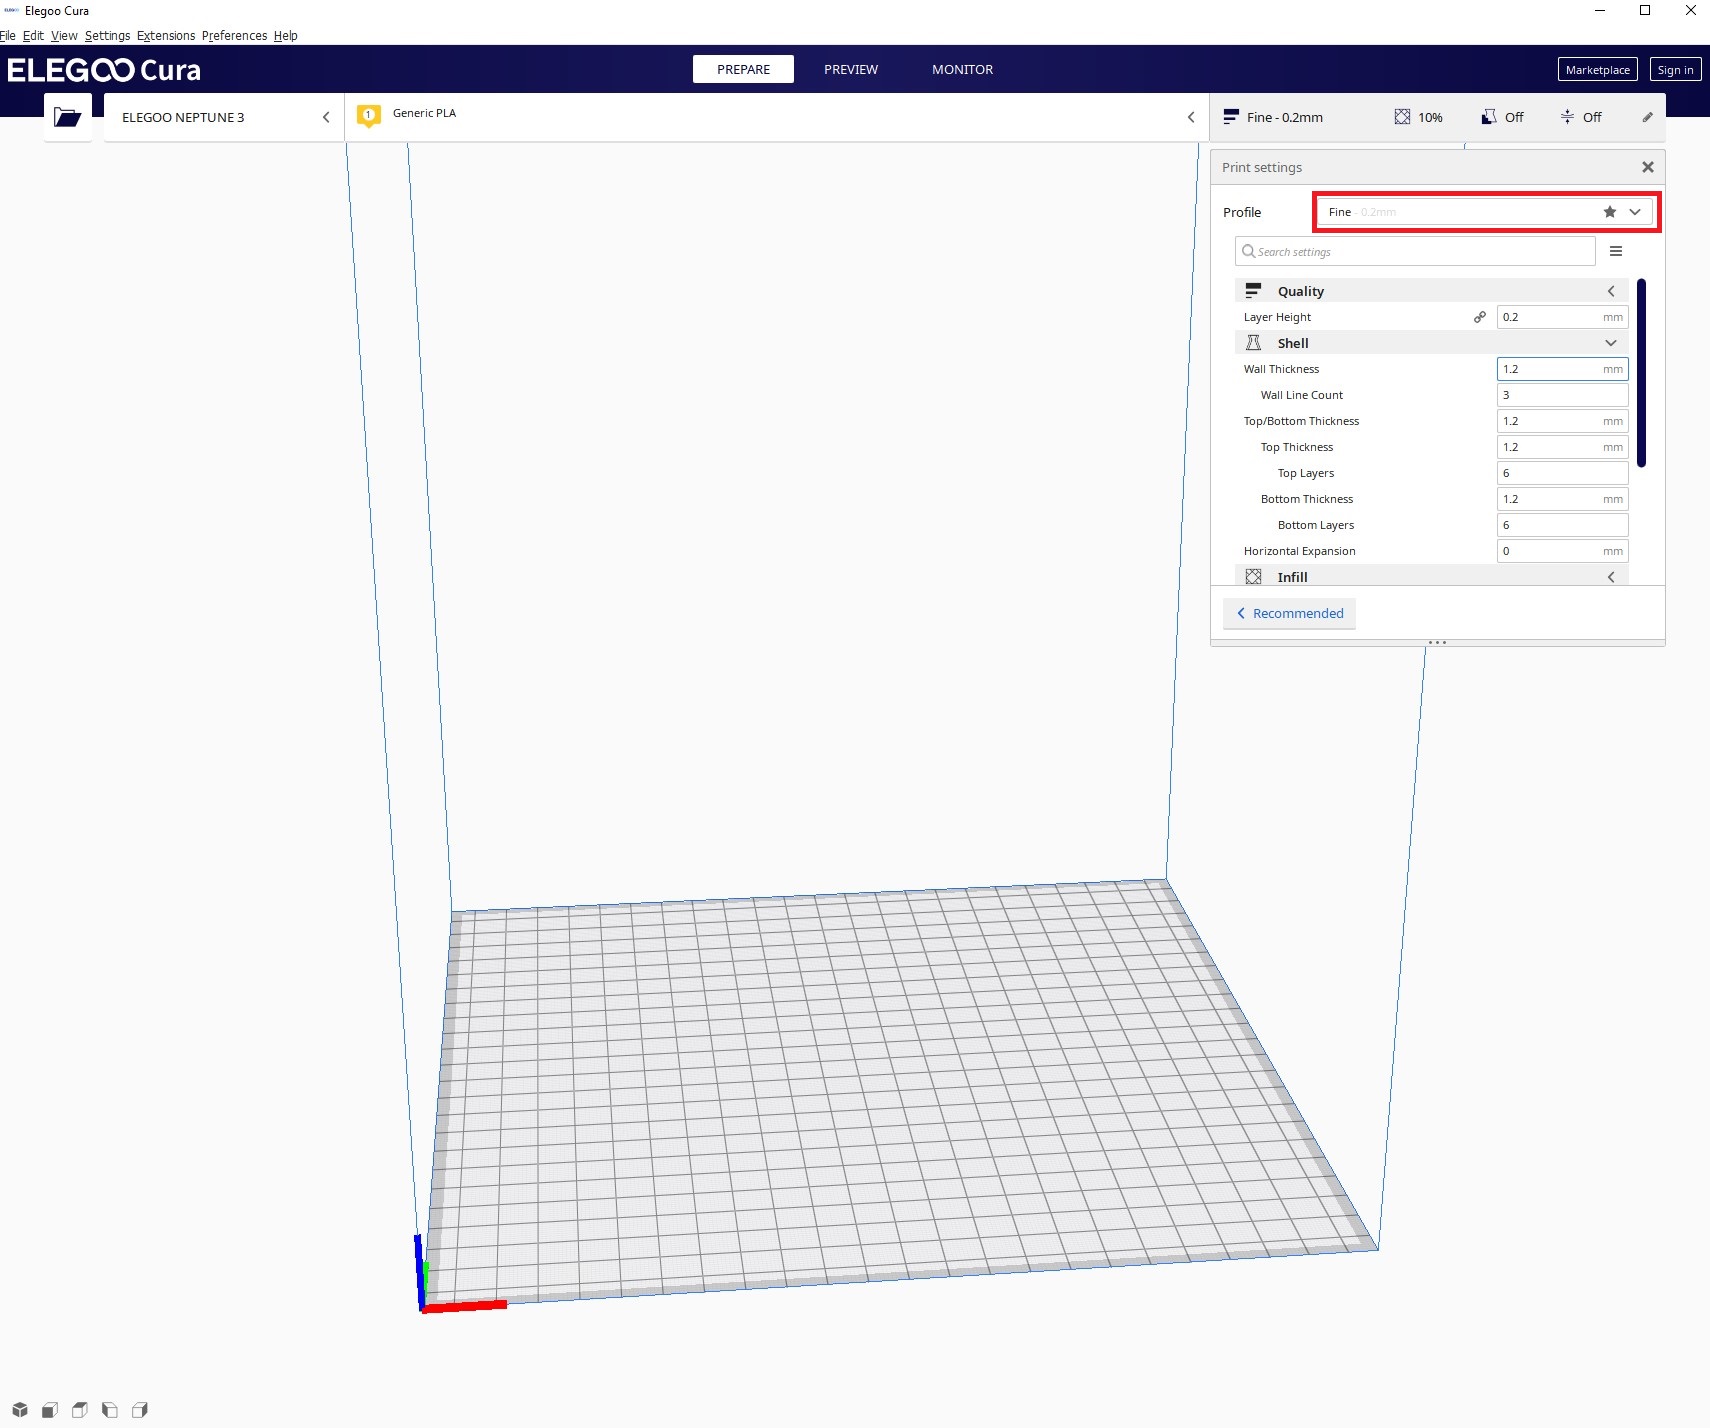
Task: Click the extruder 1 badge icon
Action: coord(369,115)
